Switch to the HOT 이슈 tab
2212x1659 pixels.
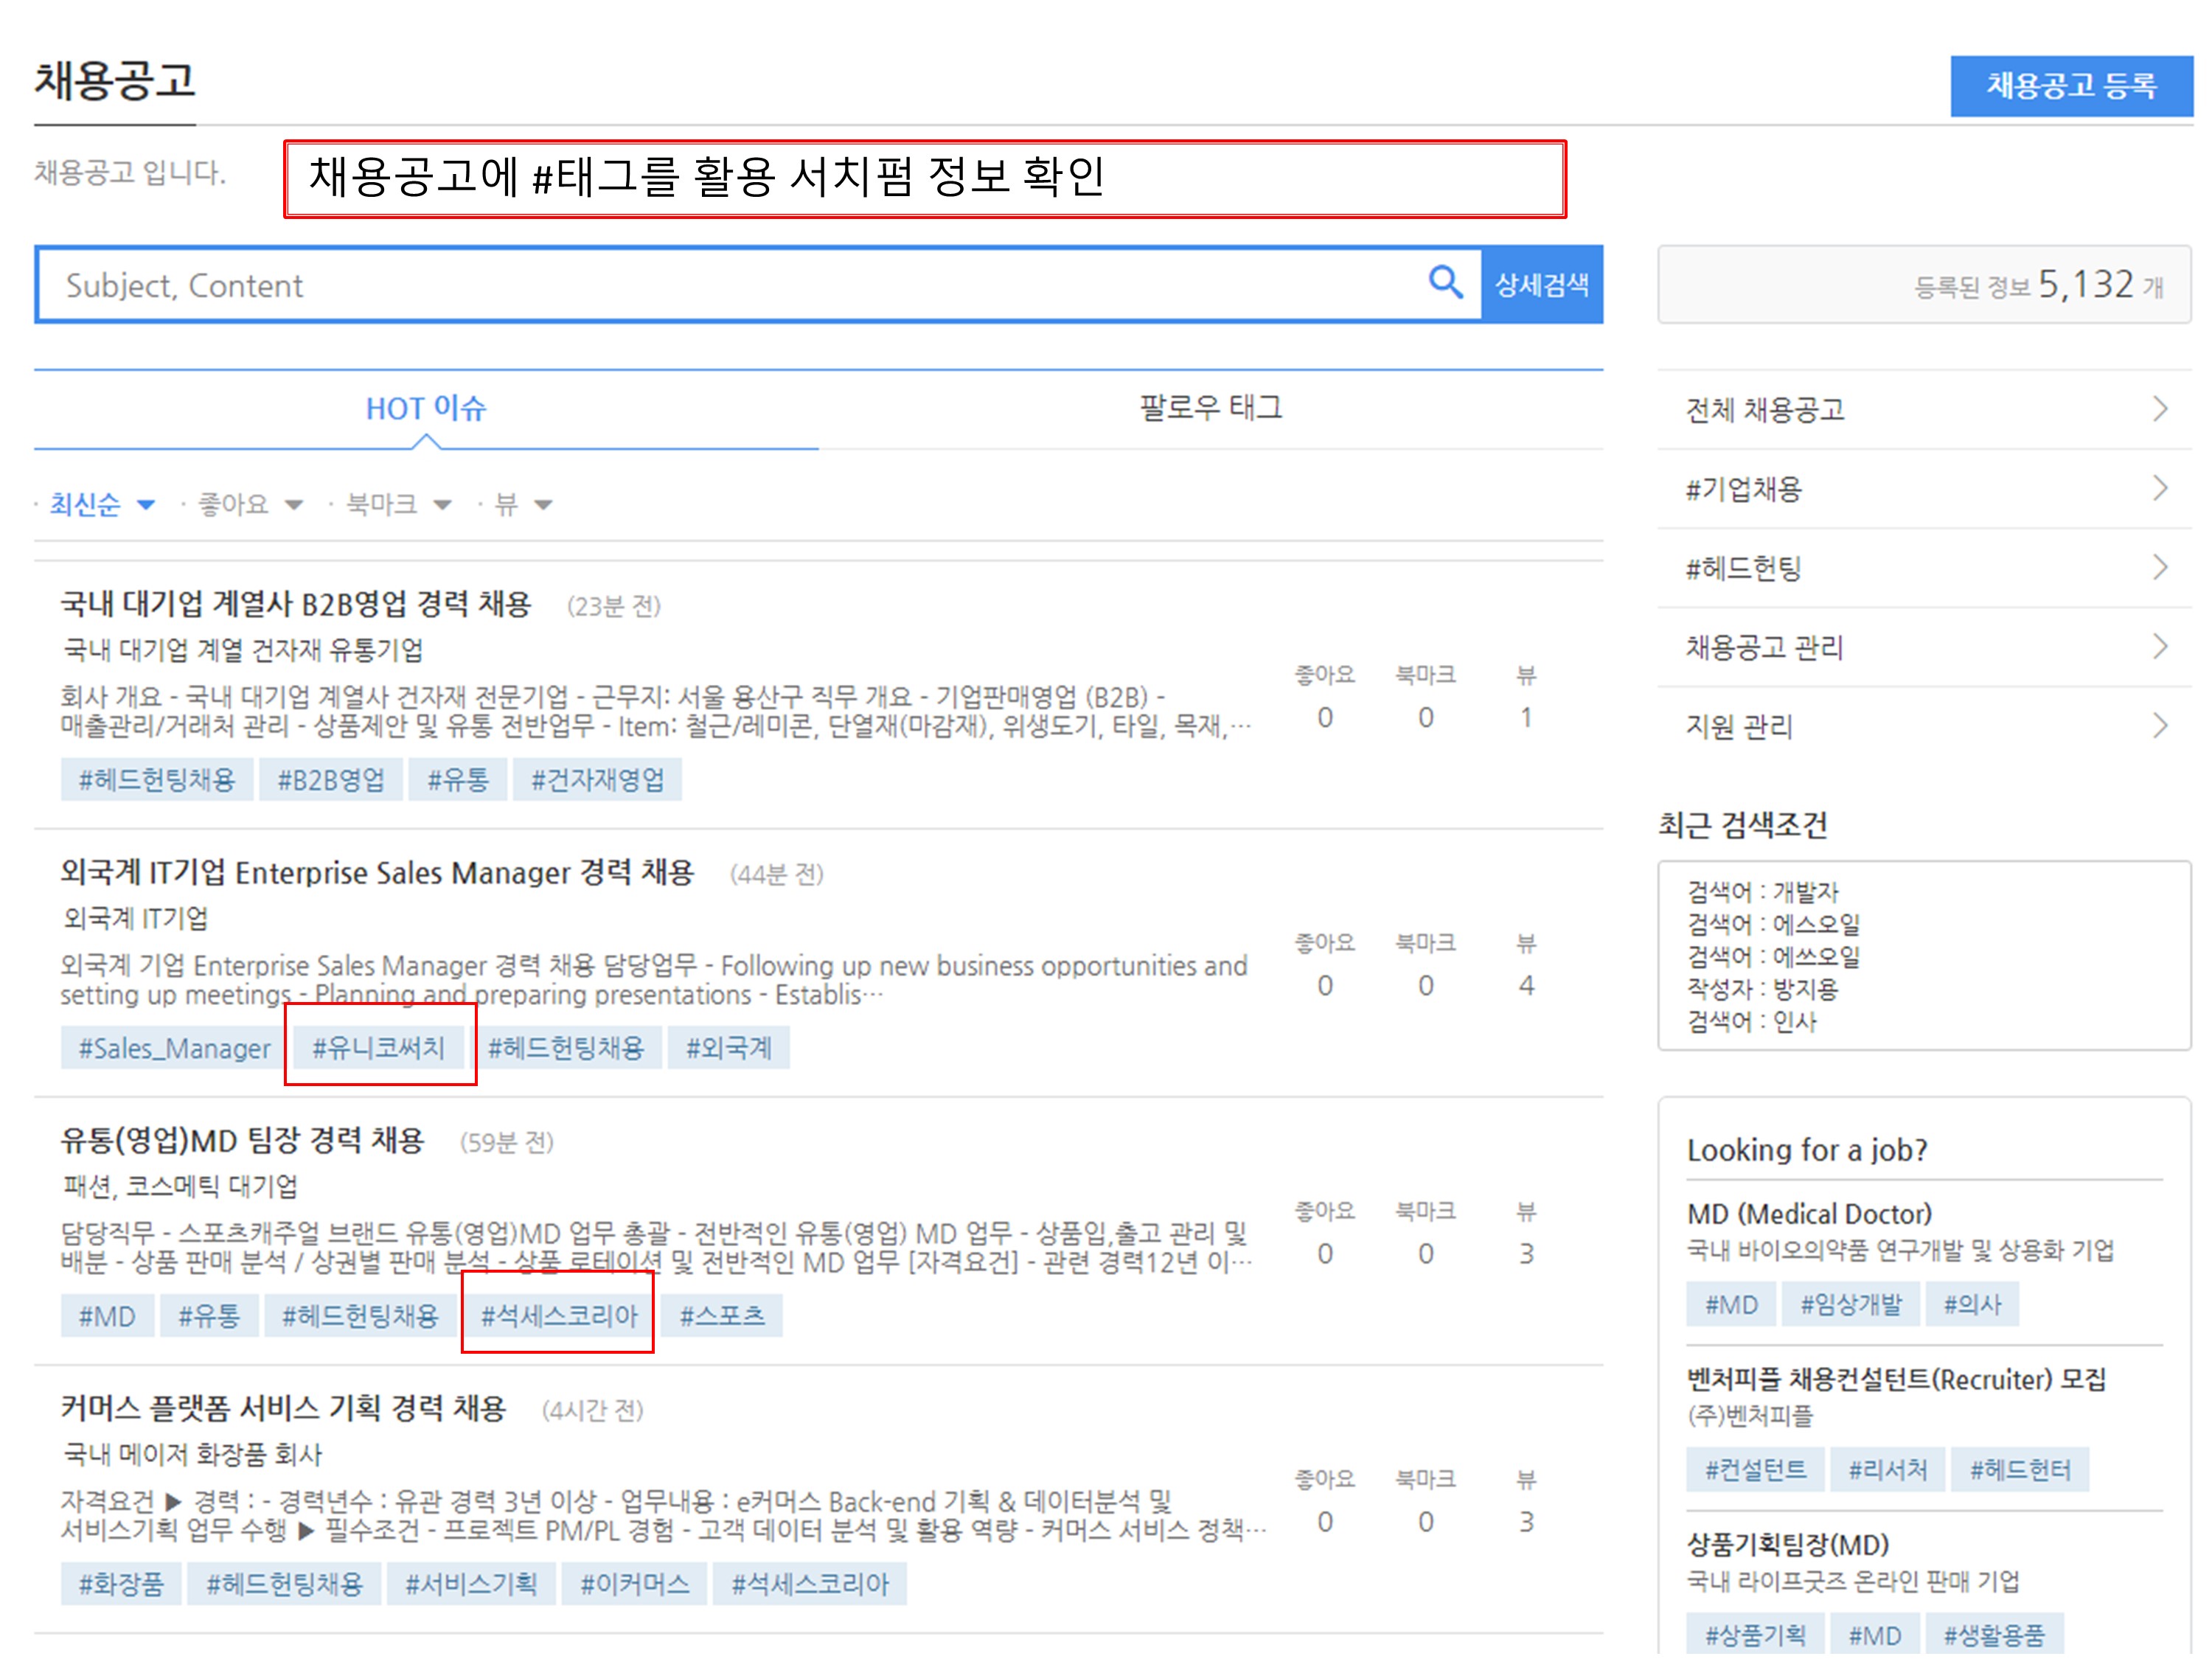[425, 408]
